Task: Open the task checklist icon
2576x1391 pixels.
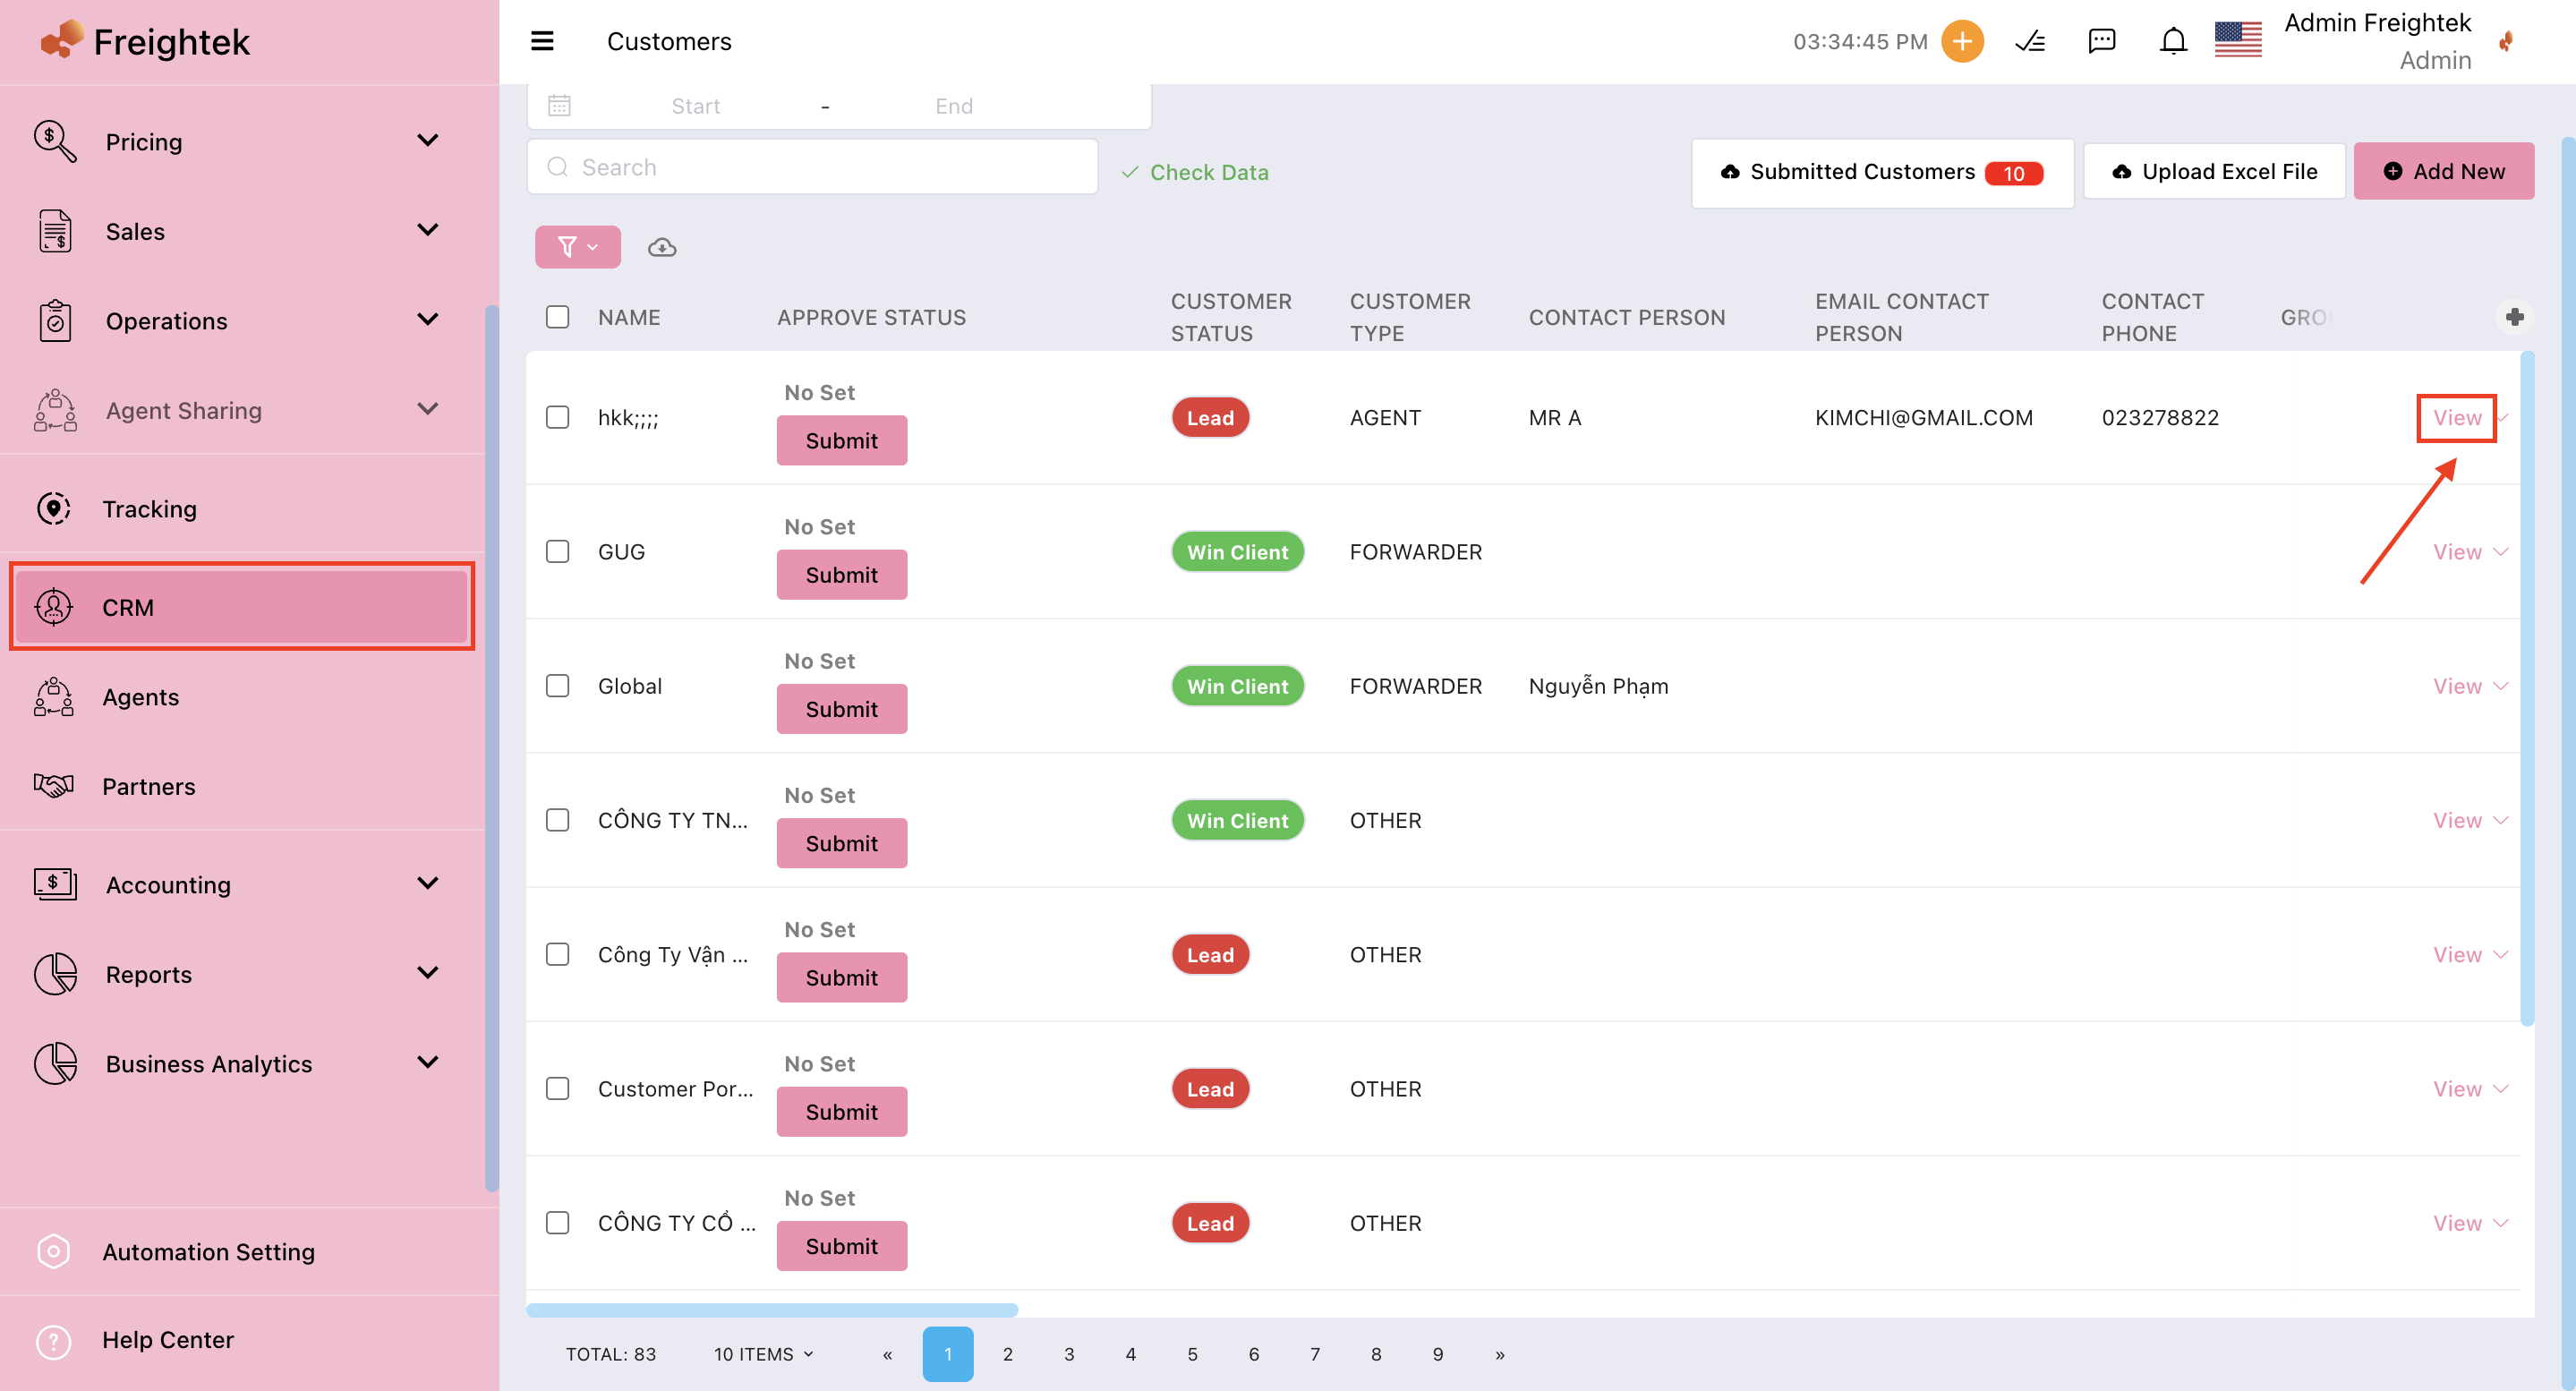Action: pyautogui.click(x=2030, y=41)
